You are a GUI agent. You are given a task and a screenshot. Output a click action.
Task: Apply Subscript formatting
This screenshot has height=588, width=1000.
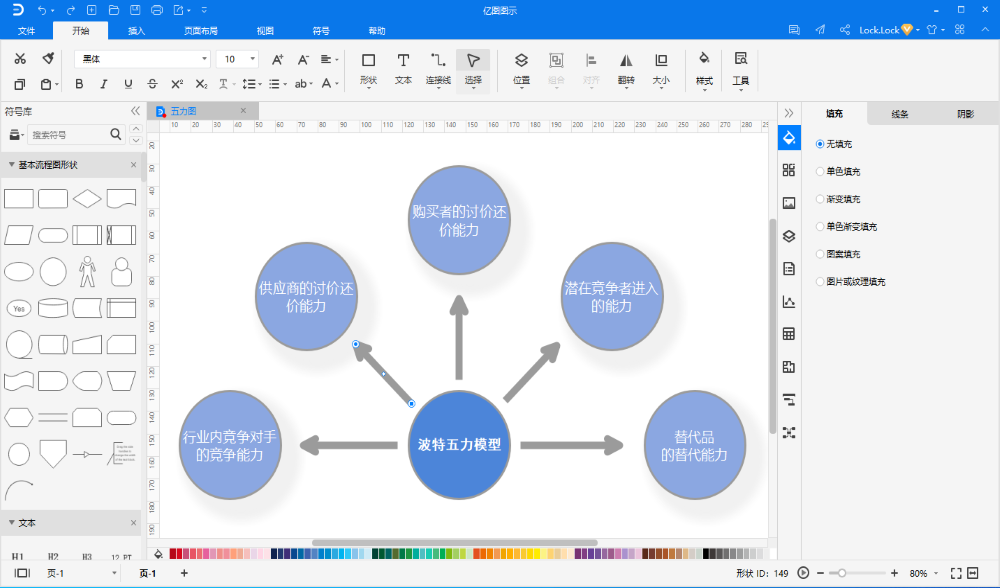[x=201, y=84]
